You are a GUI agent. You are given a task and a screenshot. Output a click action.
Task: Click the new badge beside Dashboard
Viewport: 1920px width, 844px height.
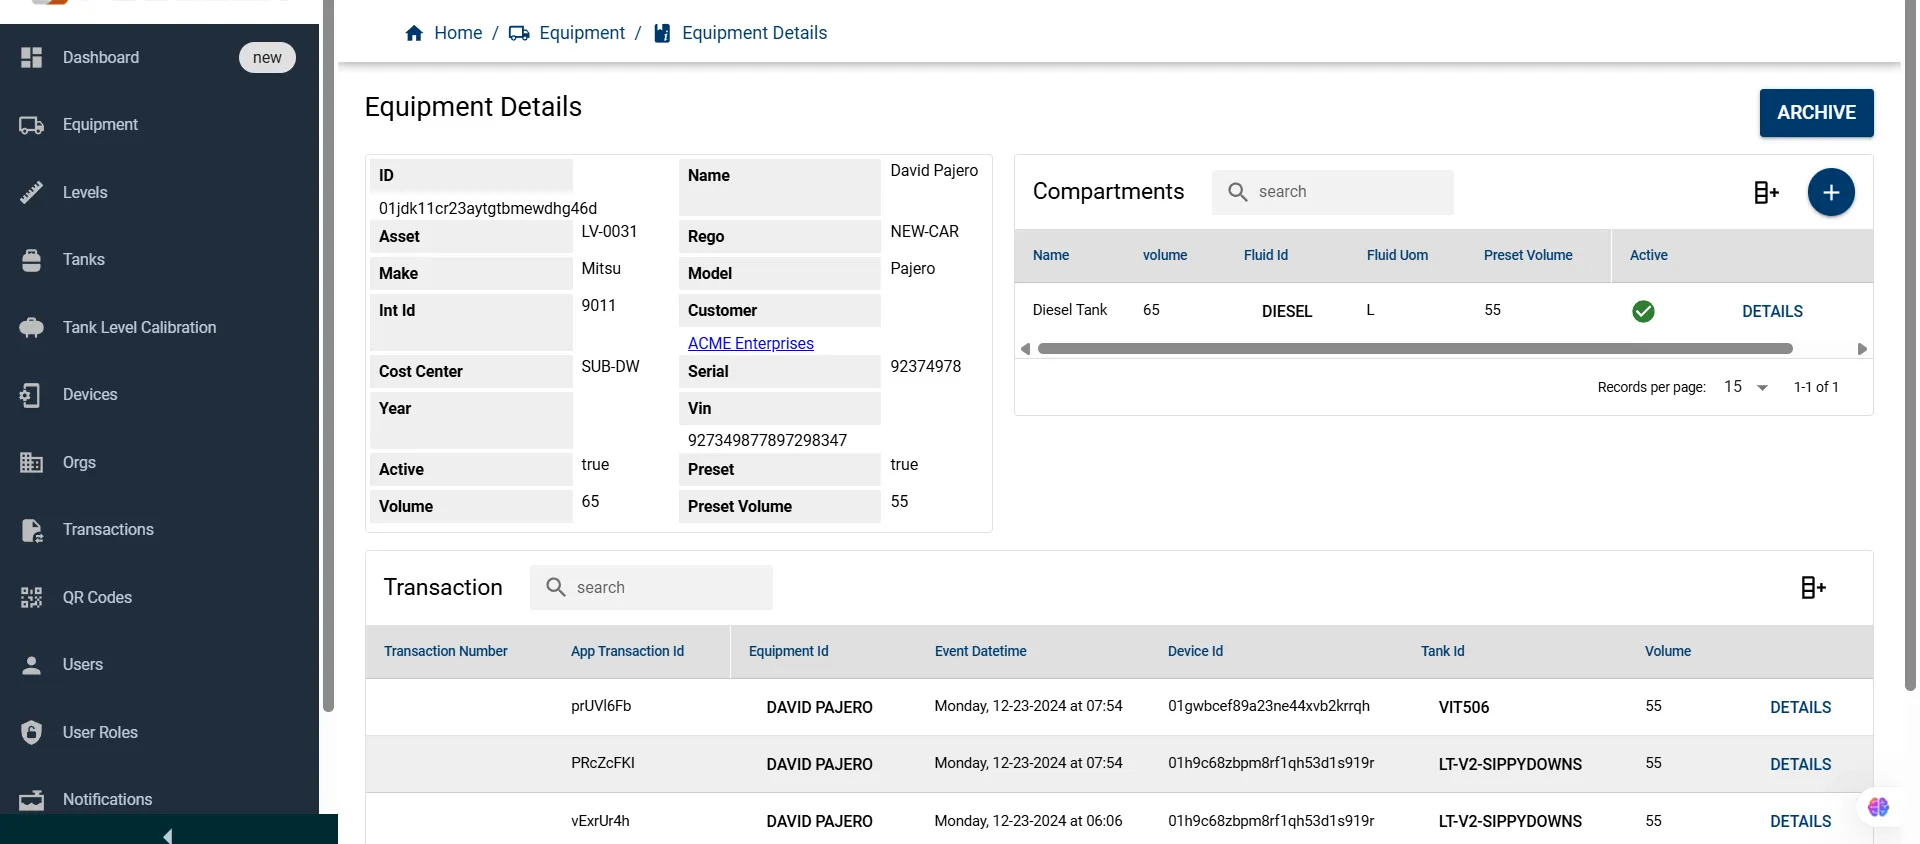267,58
